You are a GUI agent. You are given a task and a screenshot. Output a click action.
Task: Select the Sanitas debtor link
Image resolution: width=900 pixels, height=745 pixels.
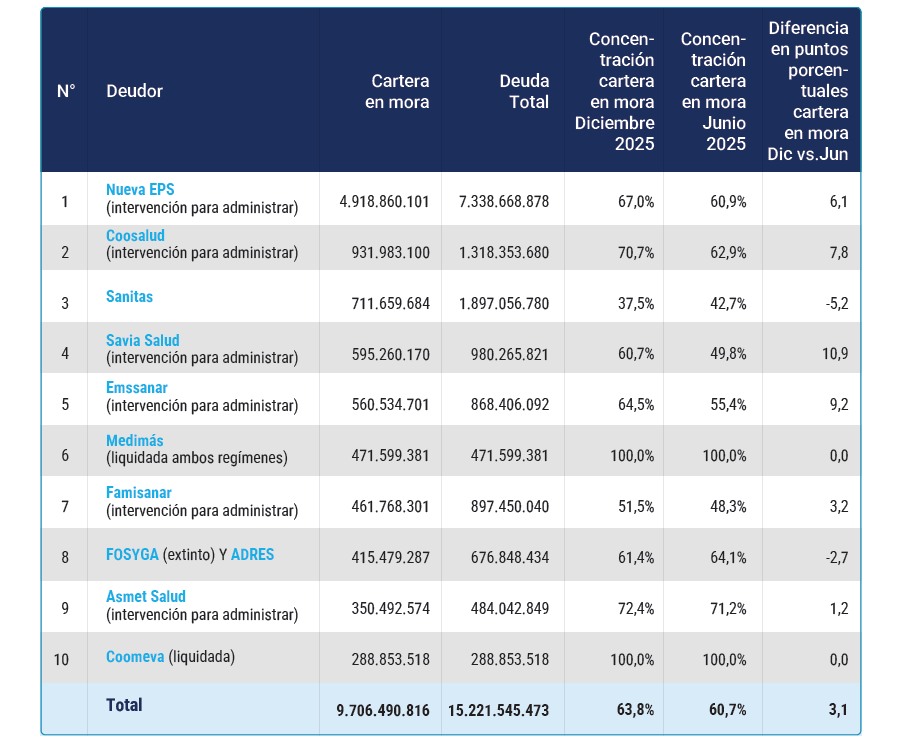(130, 296)
